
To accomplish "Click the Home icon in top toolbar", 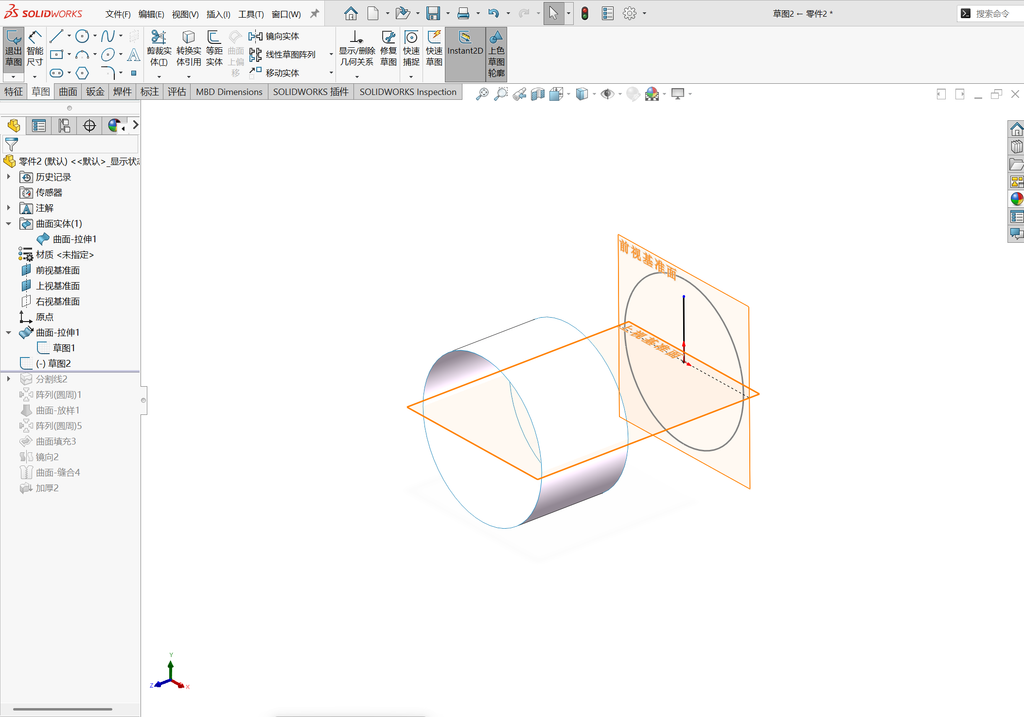I will (x=351, y=13).
